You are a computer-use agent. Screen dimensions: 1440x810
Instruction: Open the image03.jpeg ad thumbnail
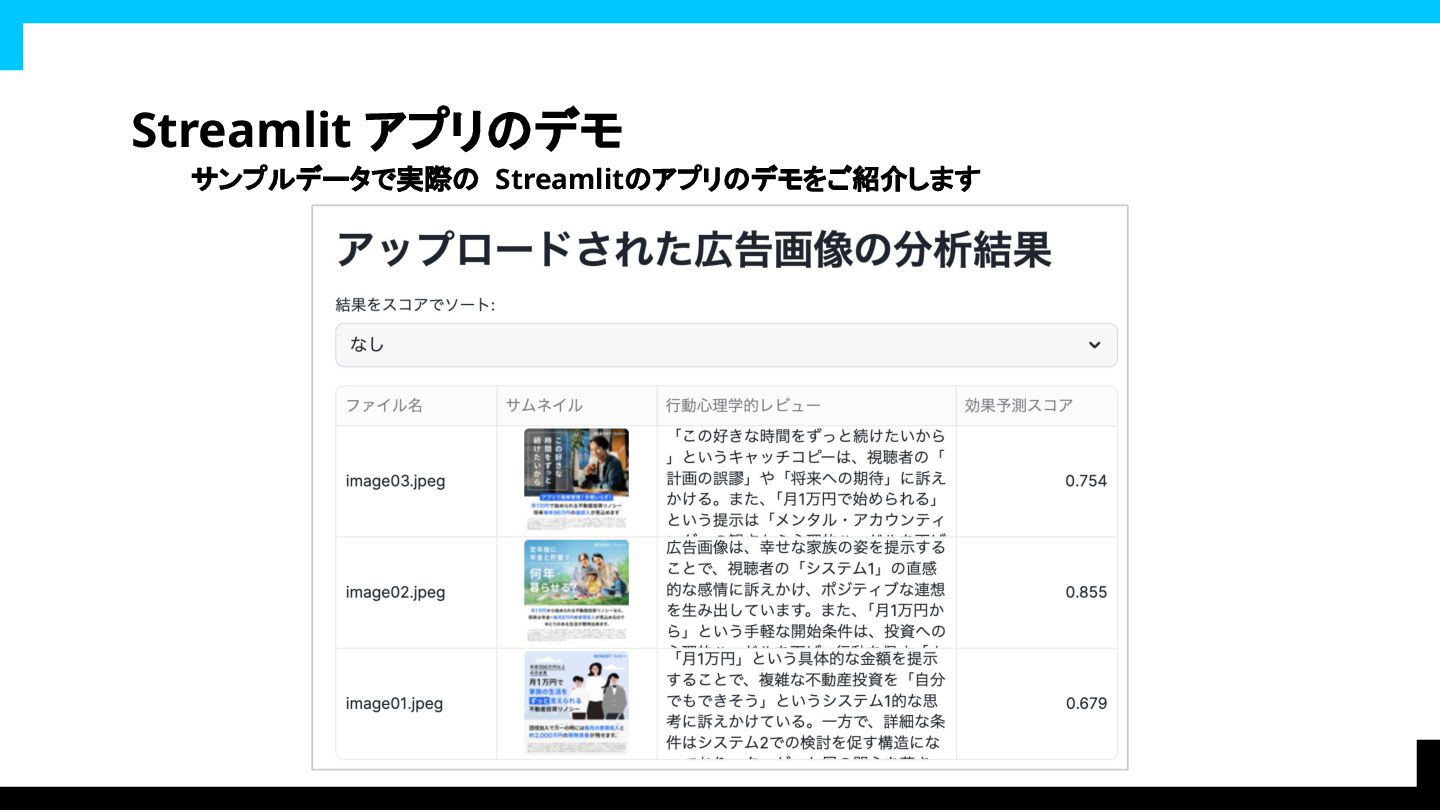577,481
